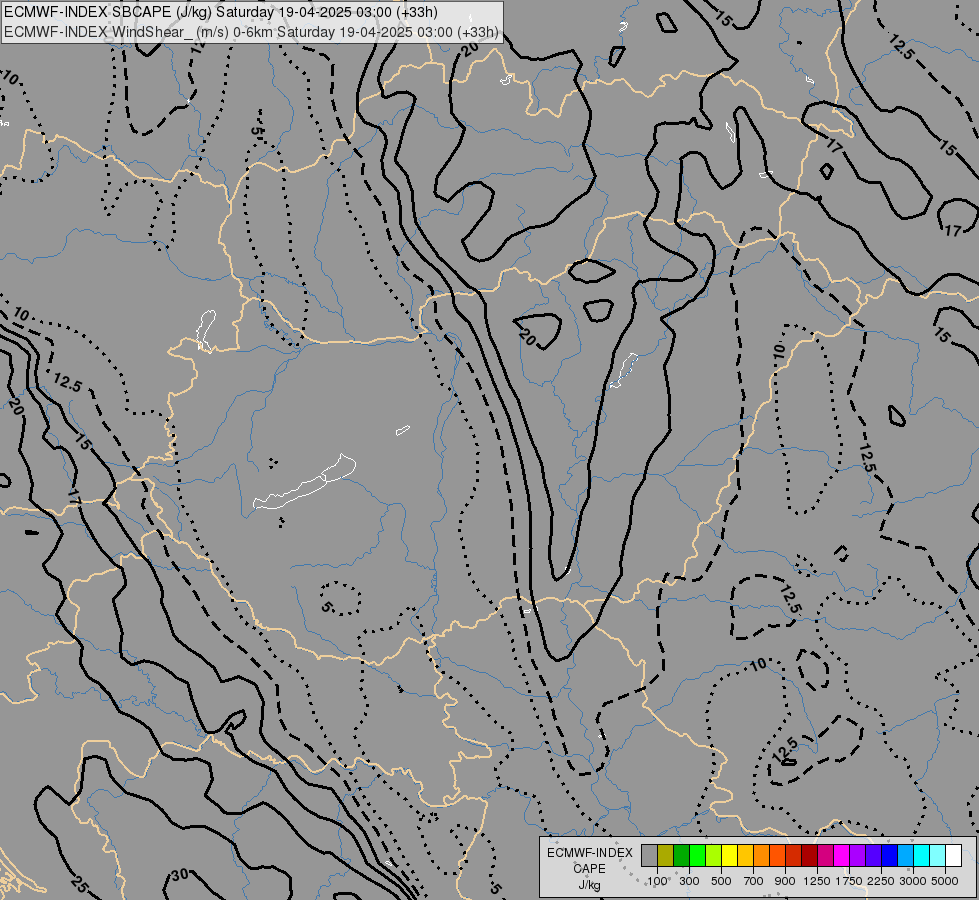Click the WindShear 0-6km title line

pos(251,32)
